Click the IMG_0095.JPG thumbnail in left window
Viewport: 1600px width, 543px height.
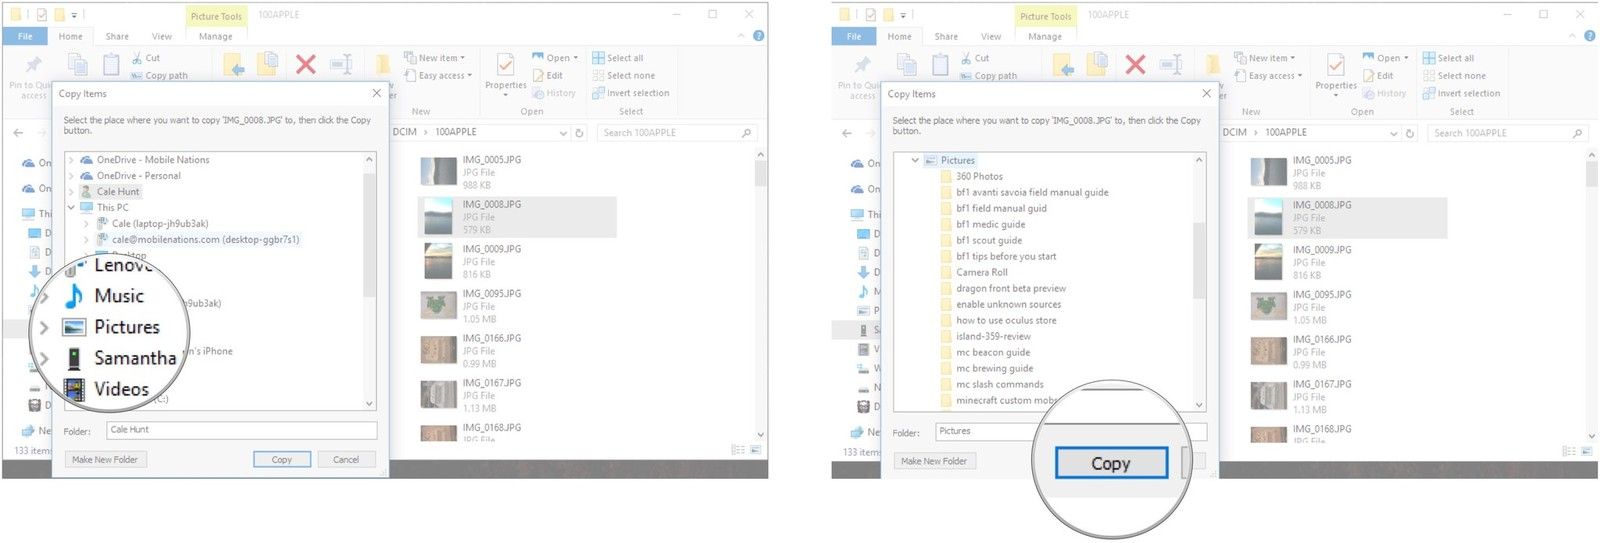(438, 305)
